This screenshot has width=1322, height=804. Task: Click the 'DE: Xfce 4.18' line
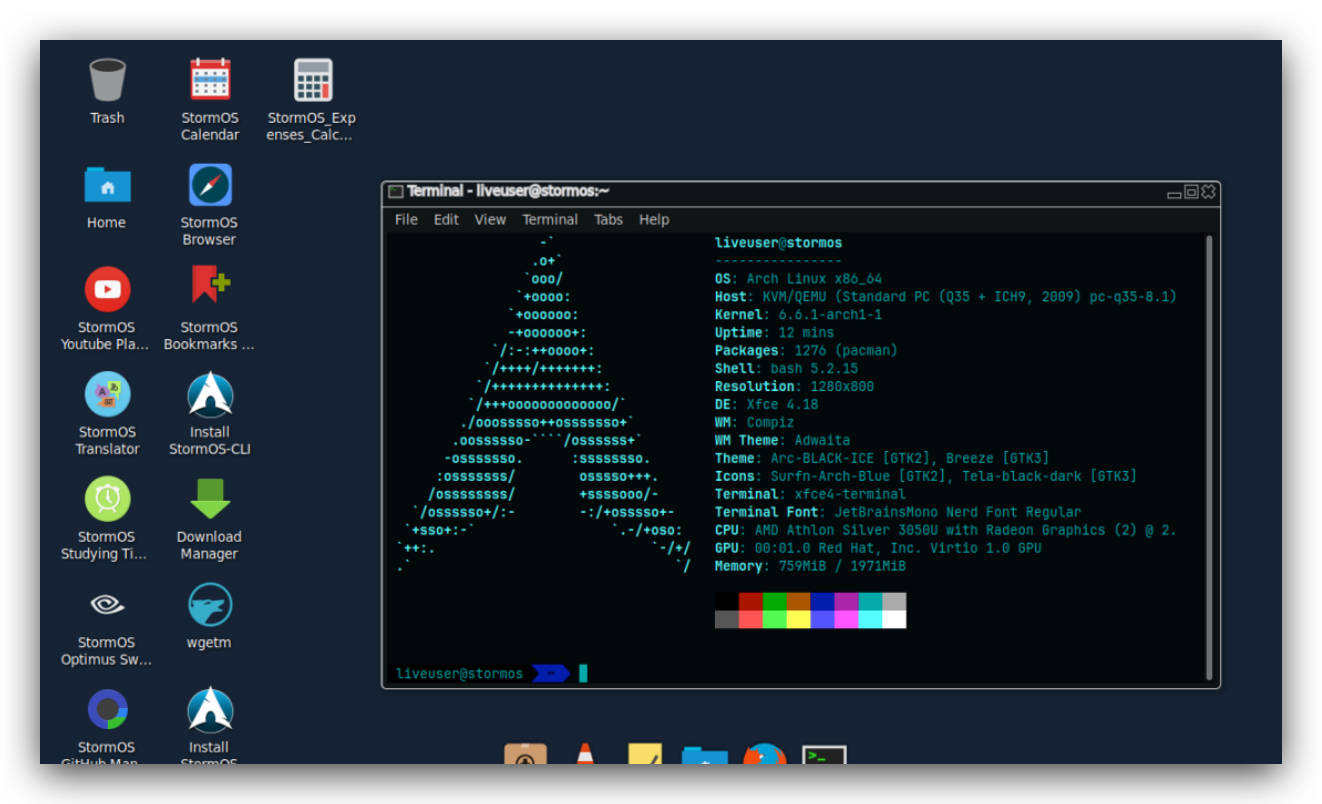pos(766,405)
